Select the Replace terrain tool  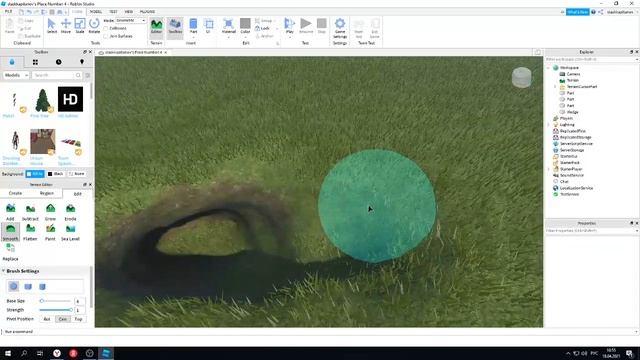pos(11,252)
